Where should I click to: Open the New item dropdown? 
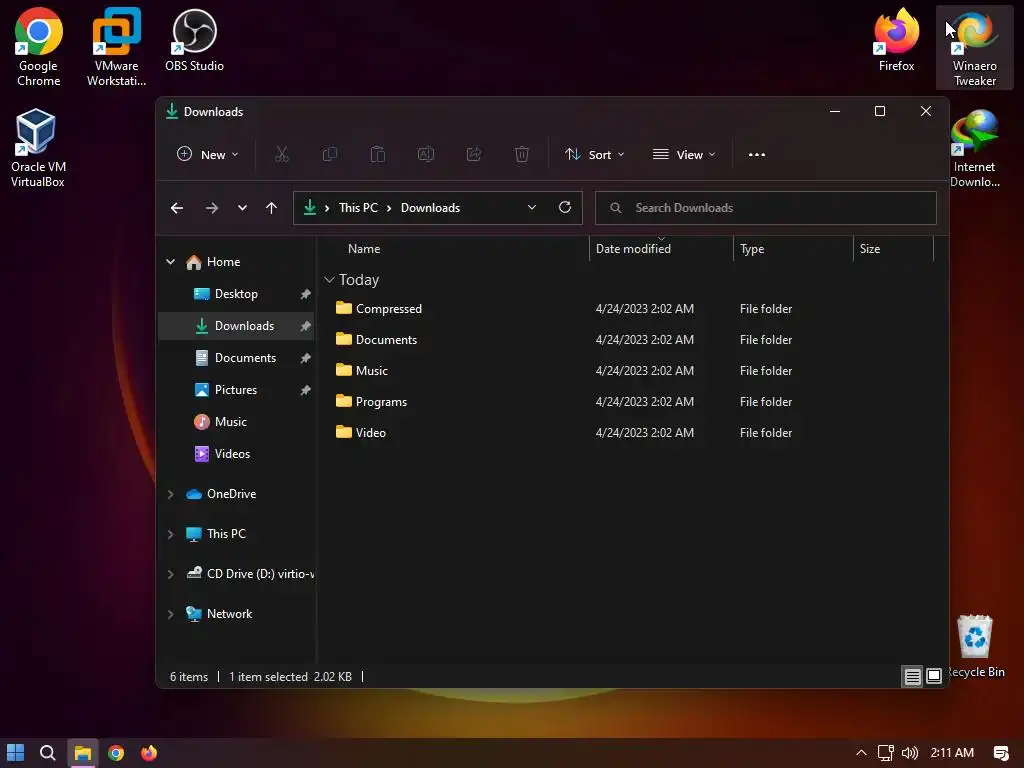(208, 155)
